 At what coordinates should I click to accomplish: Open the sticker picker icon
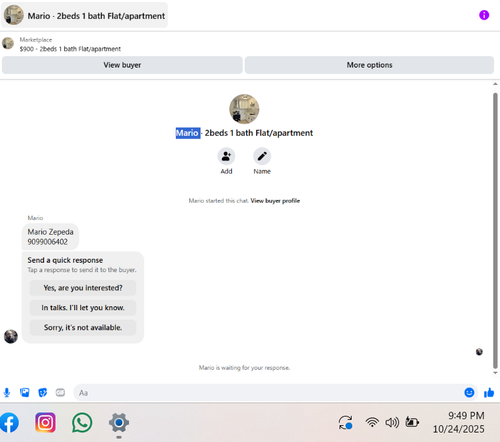tap(43, 393)
